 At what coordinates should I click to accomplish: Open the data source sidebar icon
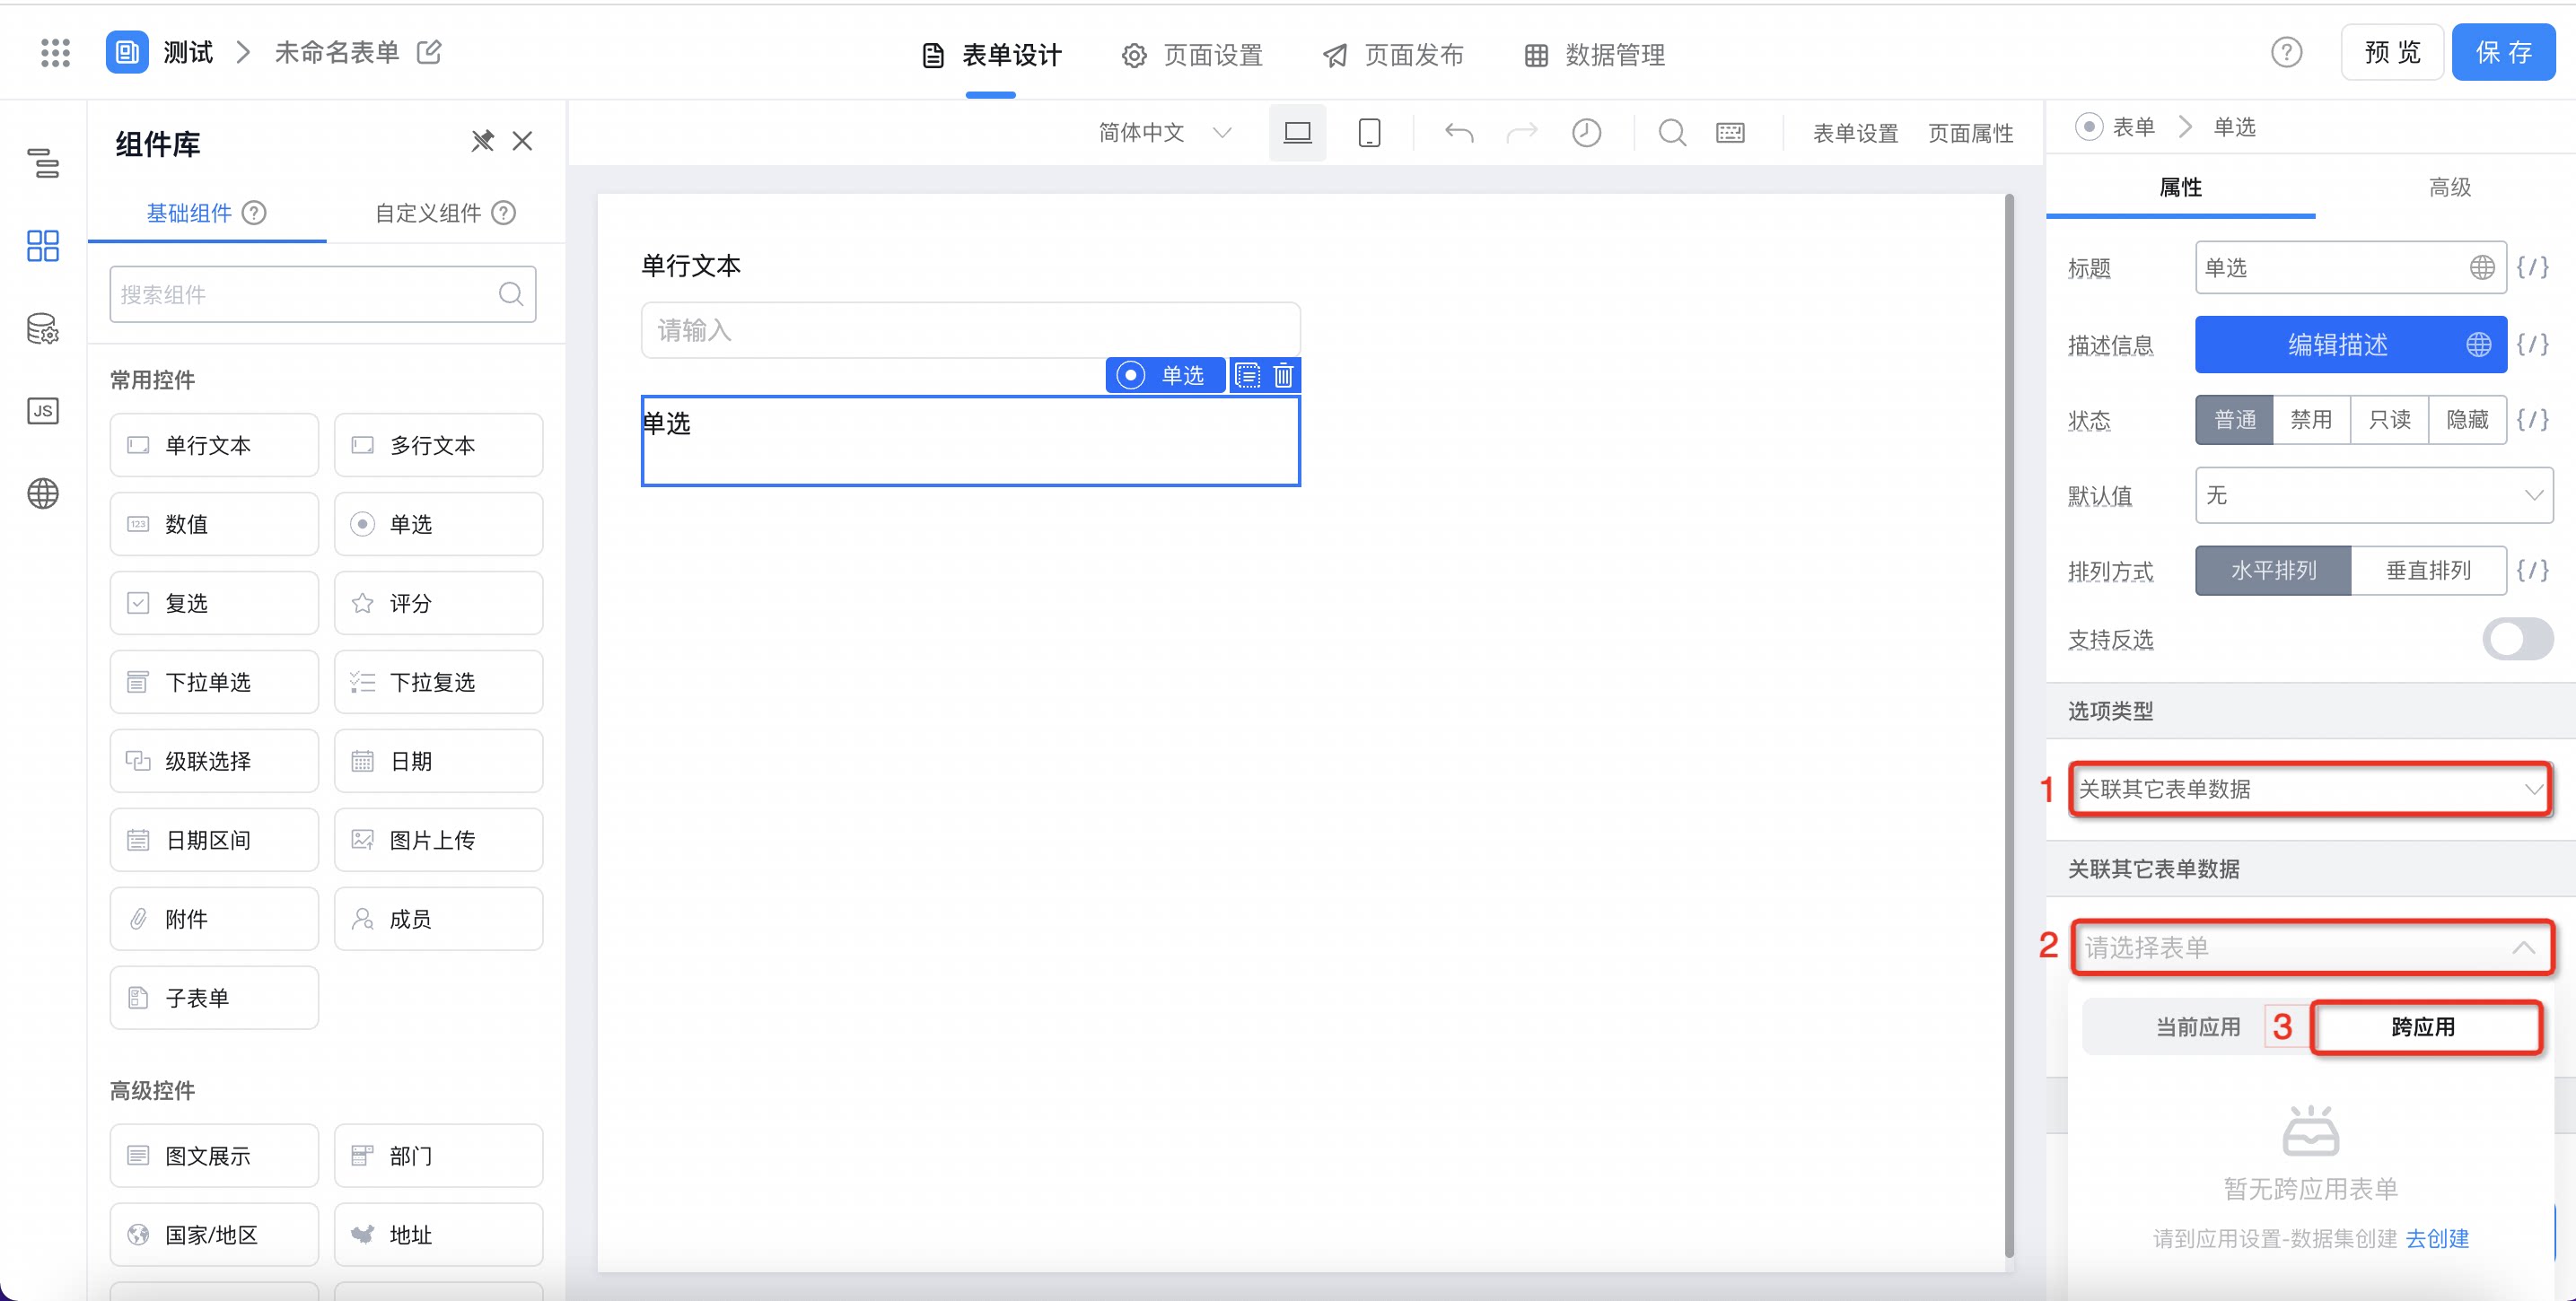[x=43, y=329]
